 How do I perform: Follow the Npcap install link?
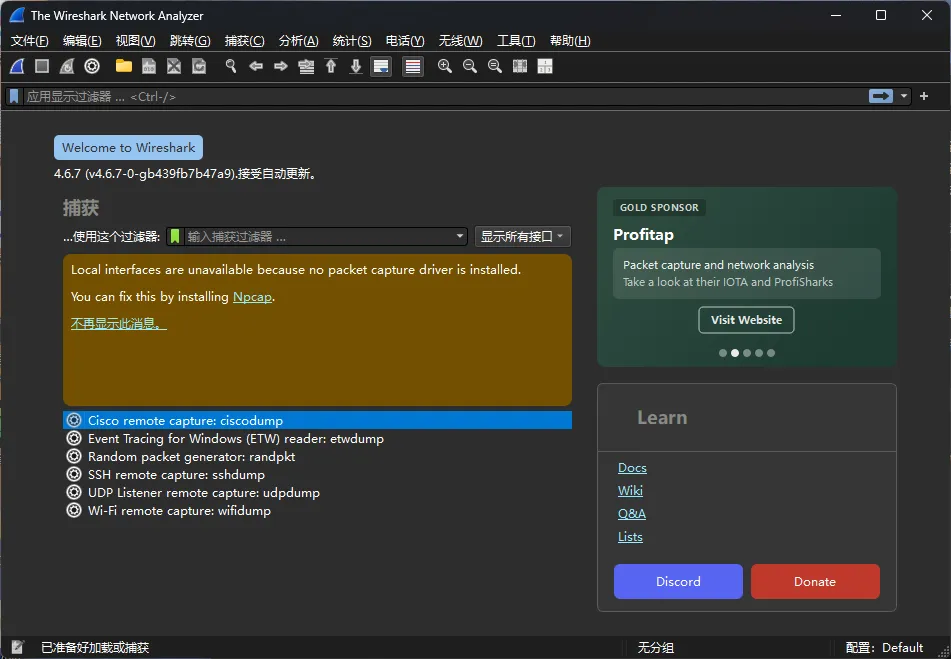point(252,296)
